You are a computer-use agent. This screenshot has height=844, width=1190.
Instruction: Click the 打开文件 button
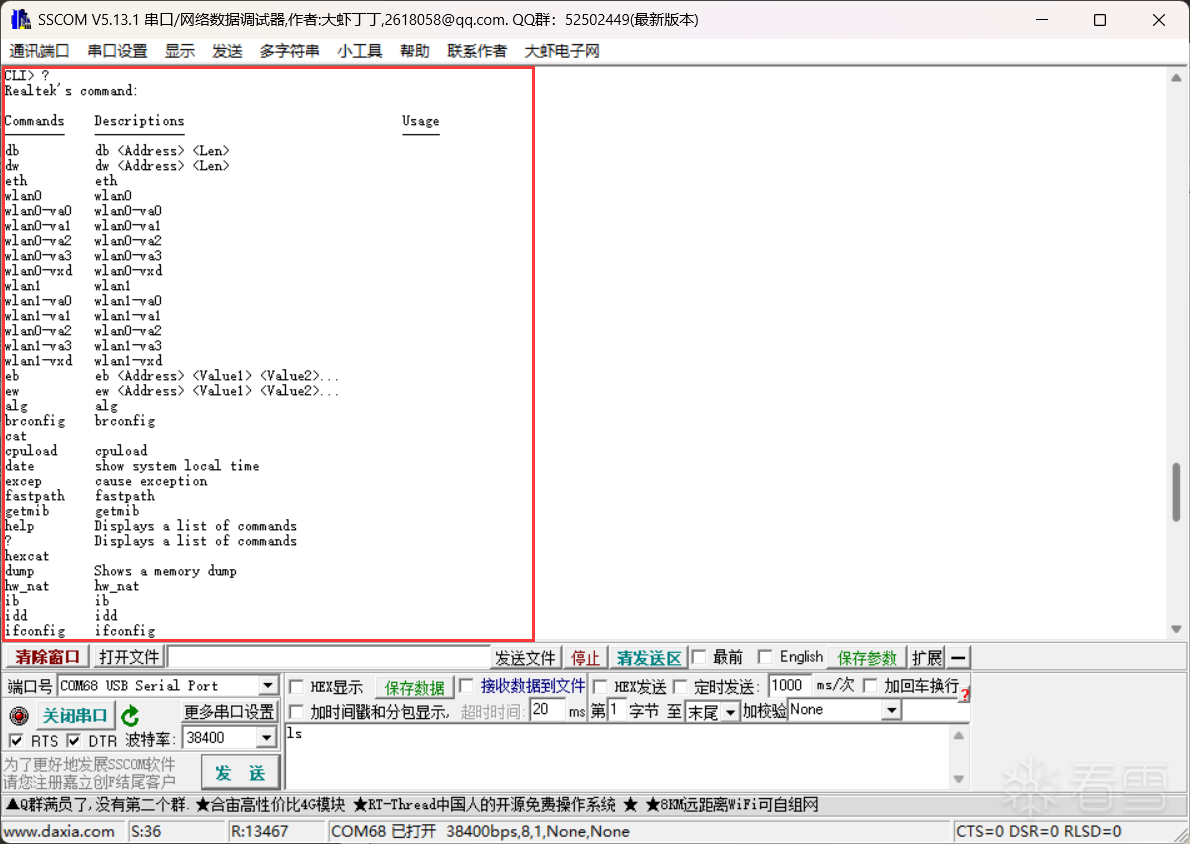click(129, 657)
